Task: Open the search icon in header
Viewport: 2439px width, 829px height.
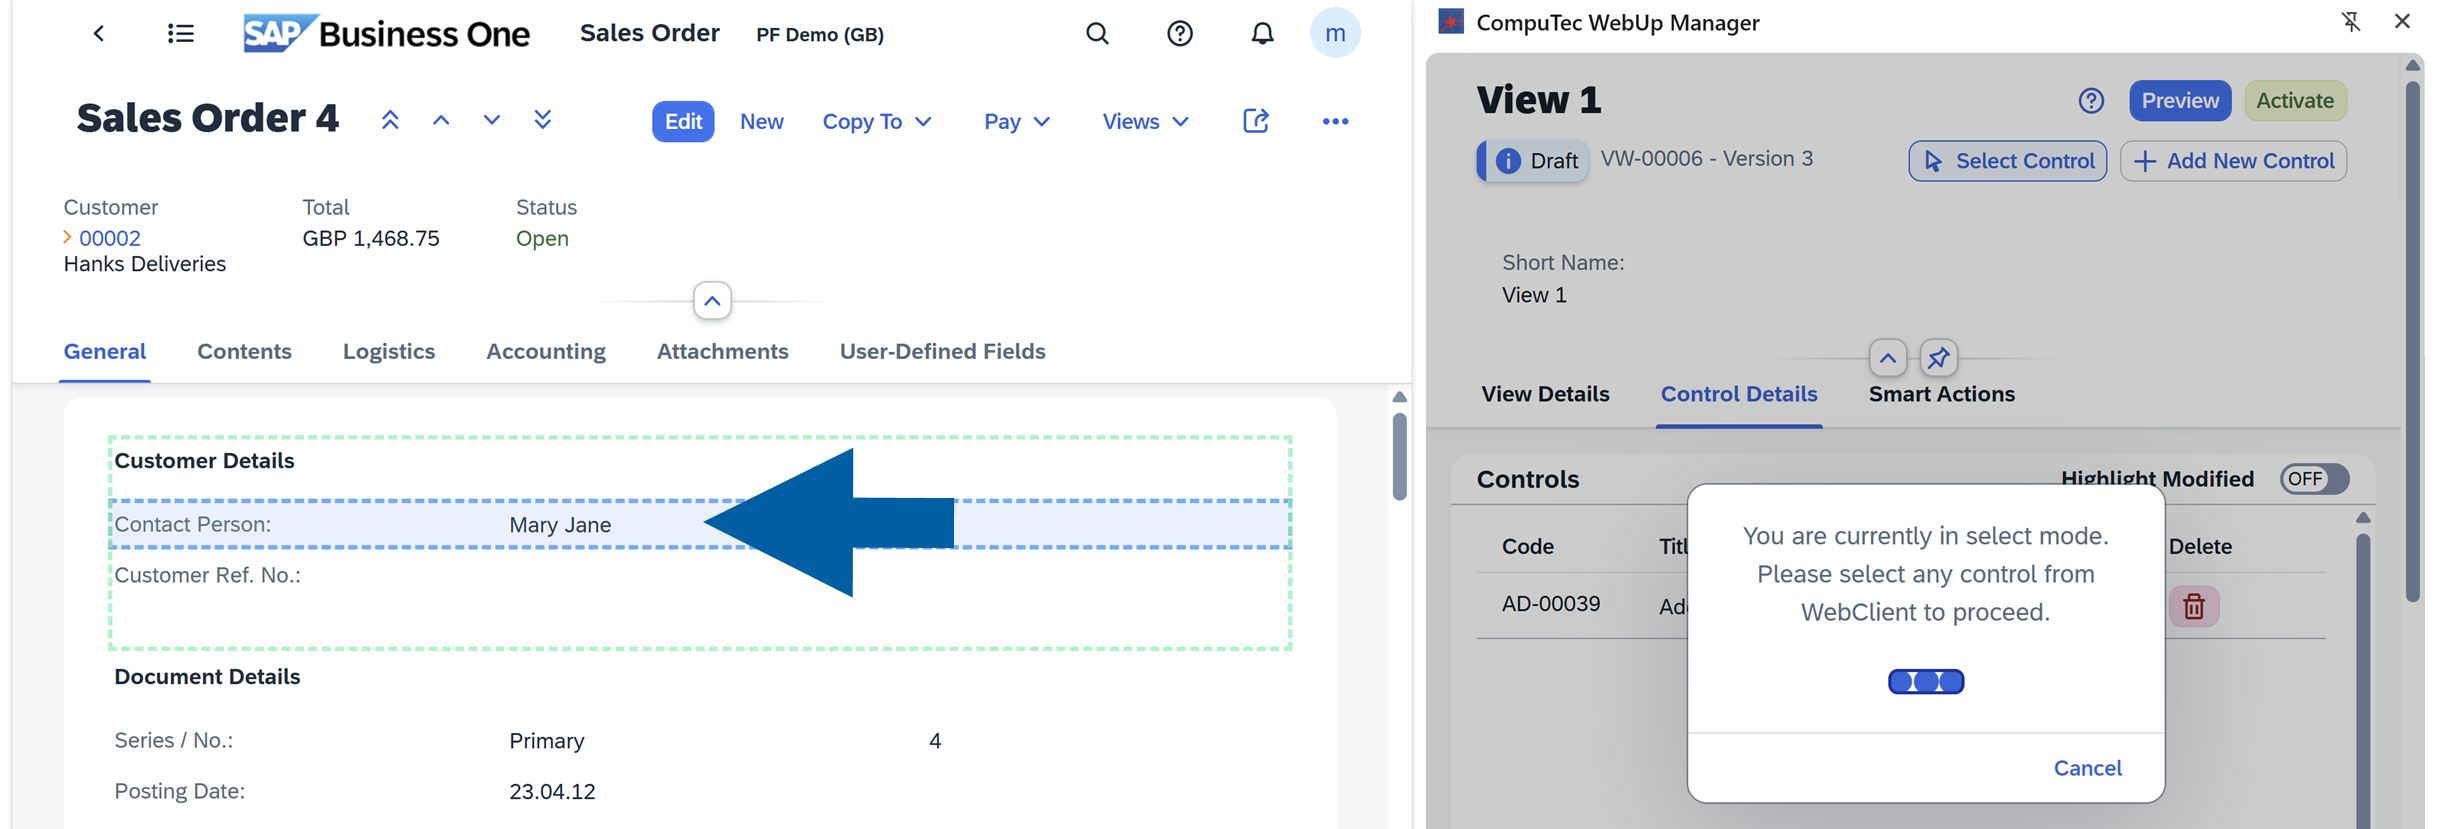Action: [1097, 34]
